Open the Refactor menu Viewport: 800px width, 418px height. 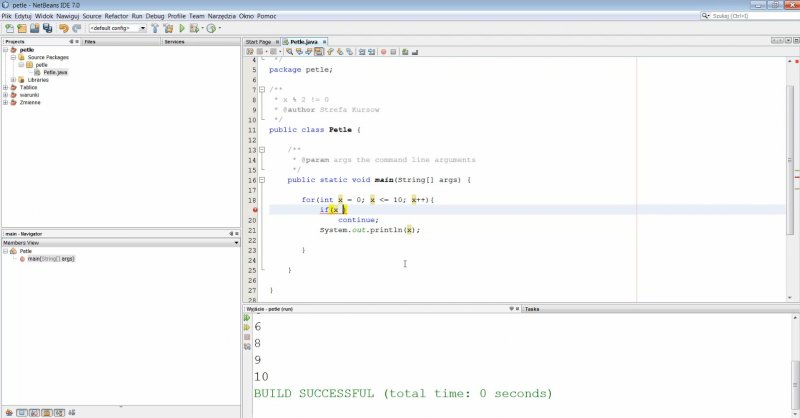tap(116, 16)
